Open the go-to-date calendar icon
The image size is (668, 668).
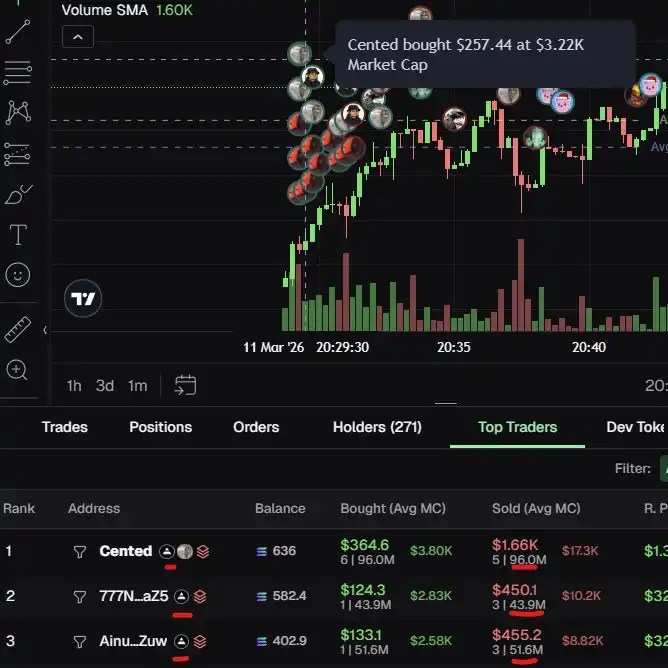[185, 385]
